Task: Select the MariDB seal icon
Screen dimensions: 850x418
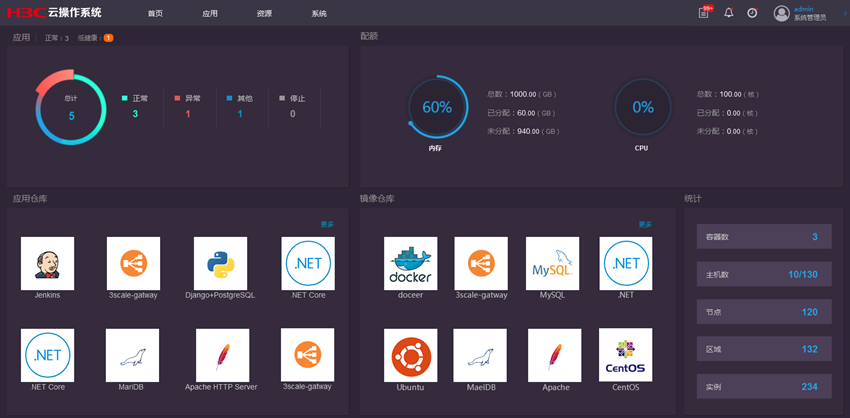Action: pos(133,355)
